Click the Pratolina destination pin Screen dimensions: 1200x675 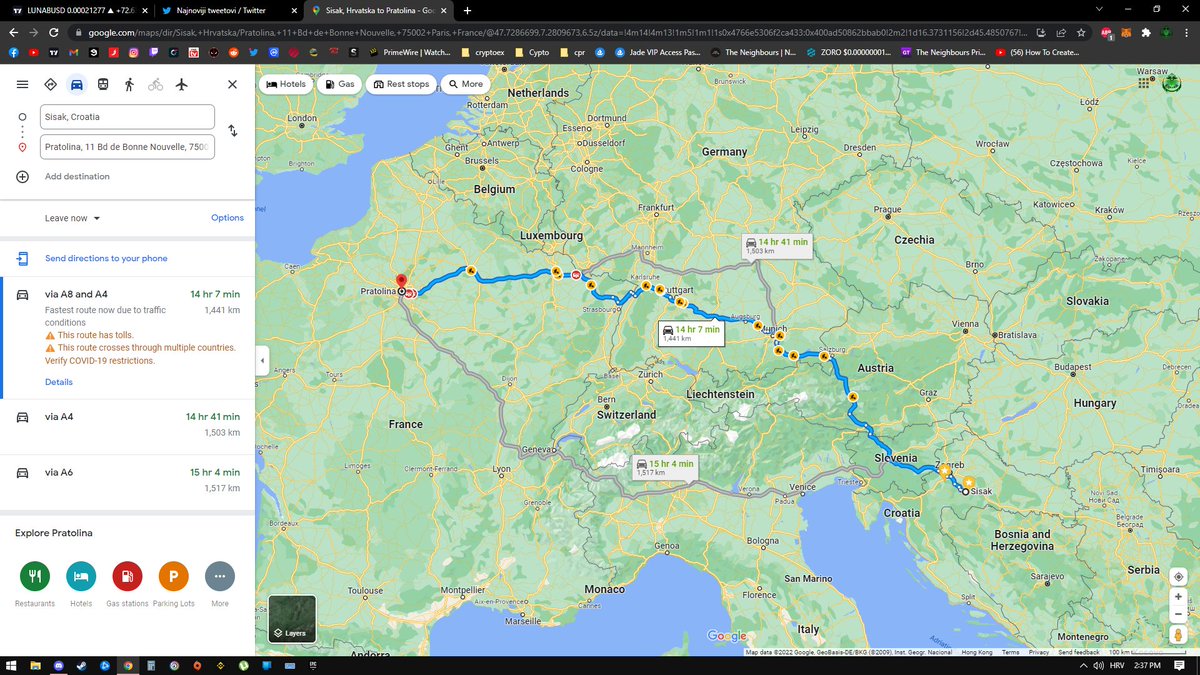[x=400, y=283]
